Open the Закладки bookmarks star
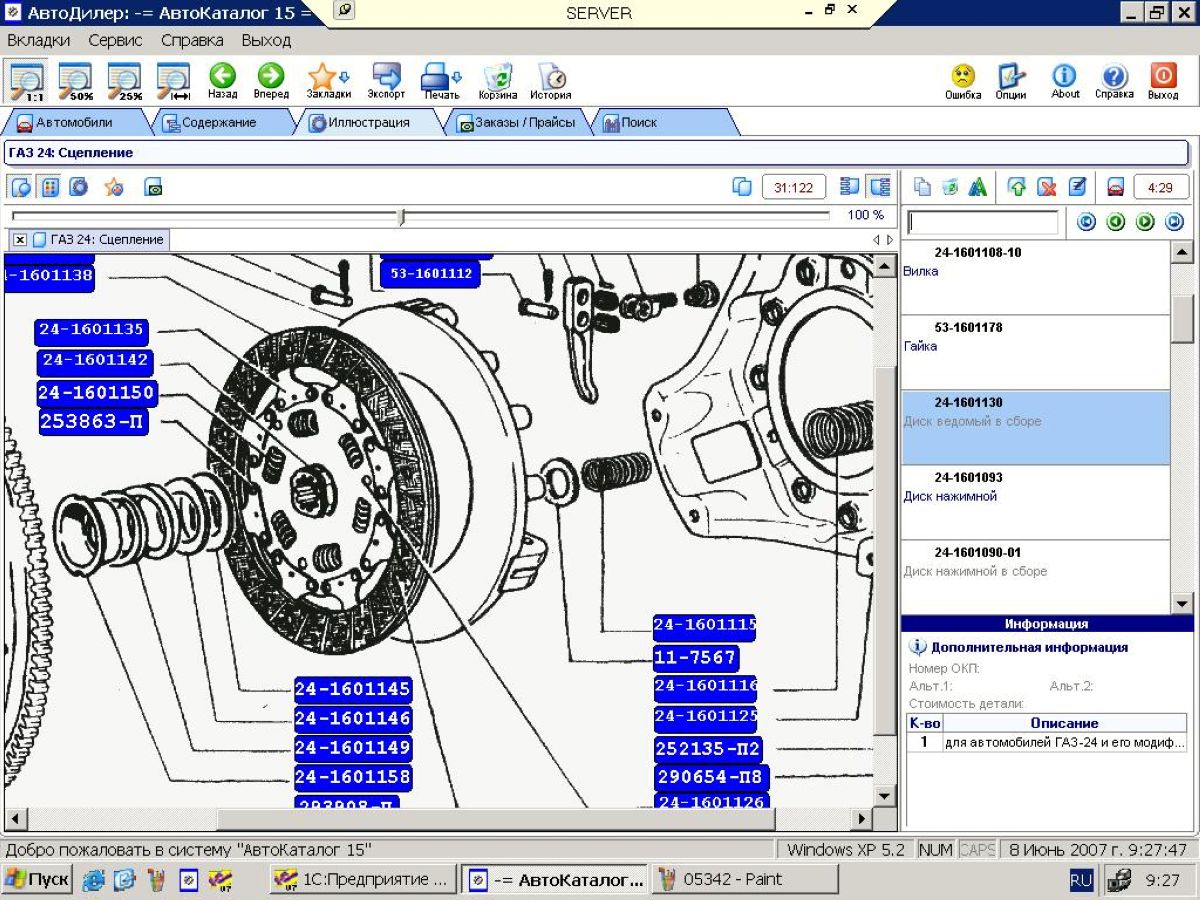 click(328, 81)
